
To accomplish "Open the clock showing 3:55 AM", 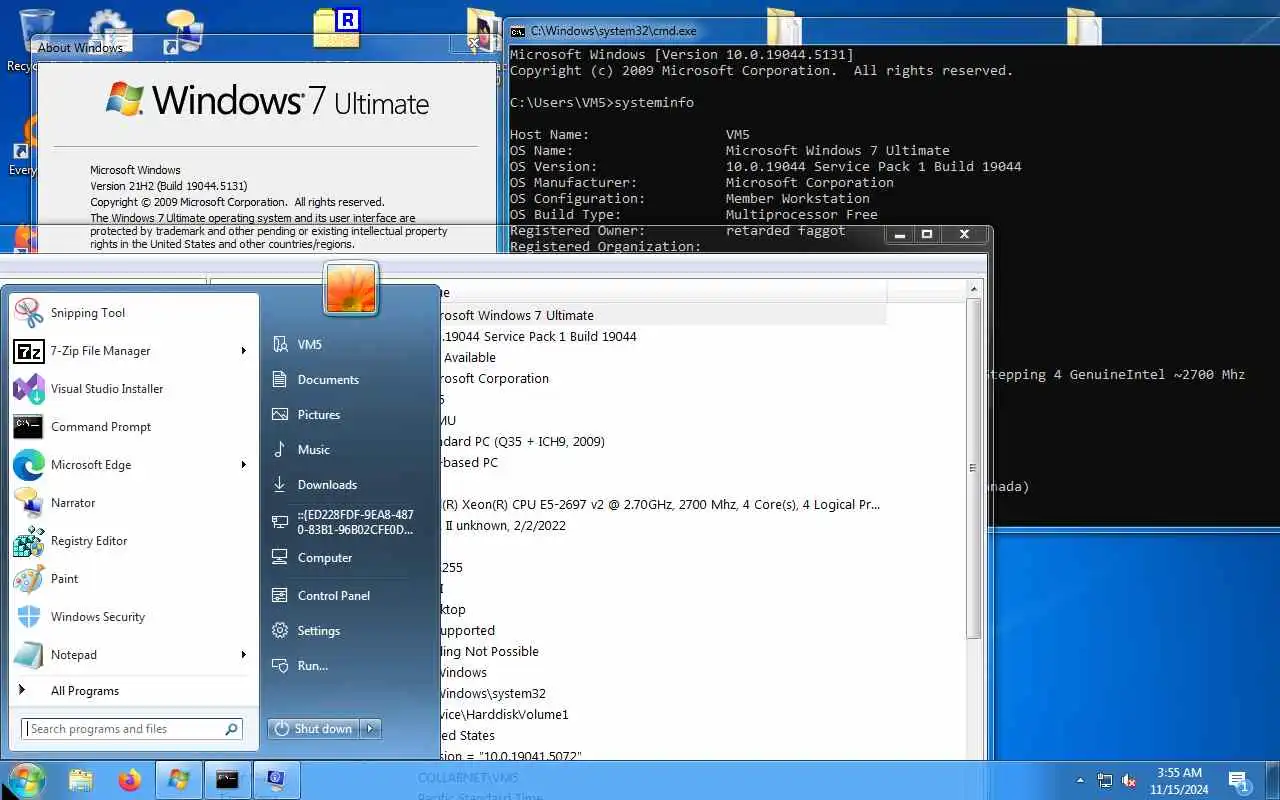I will coord(1179,780).
